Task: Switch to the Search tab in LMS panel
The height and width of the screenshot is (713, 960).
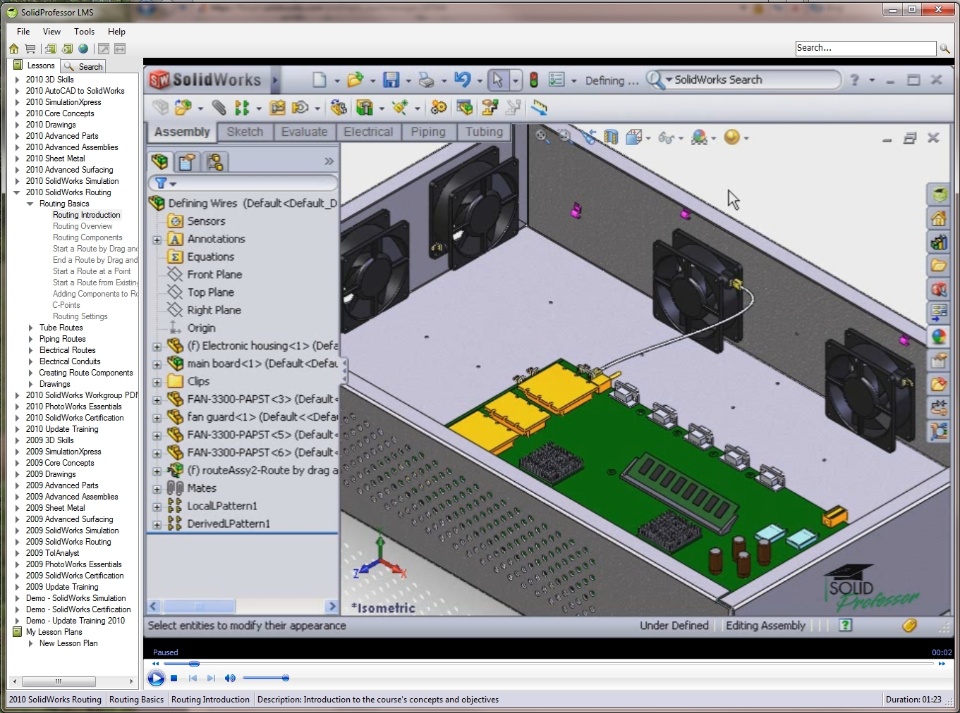Action: point(83,66)
